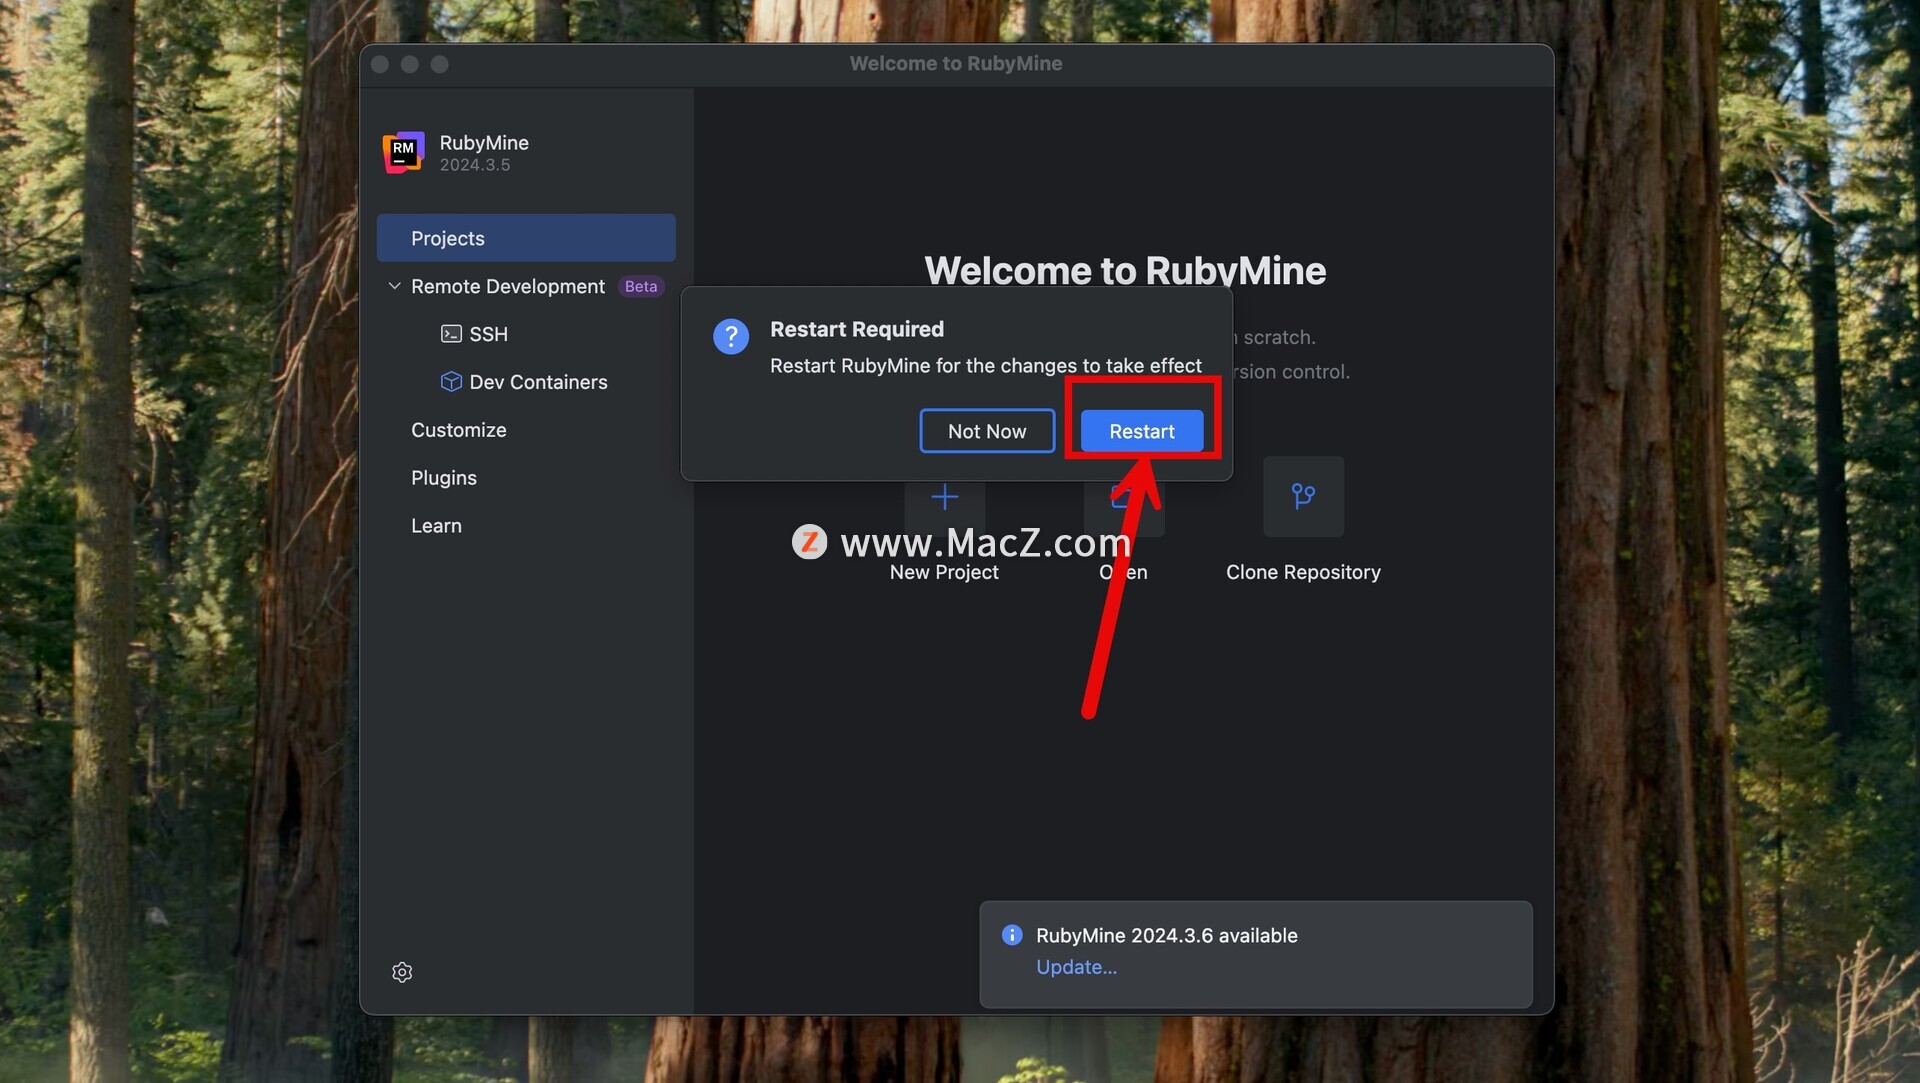Select the Projects sidebar item
1920x1083 pixels.
click(526, 238)
